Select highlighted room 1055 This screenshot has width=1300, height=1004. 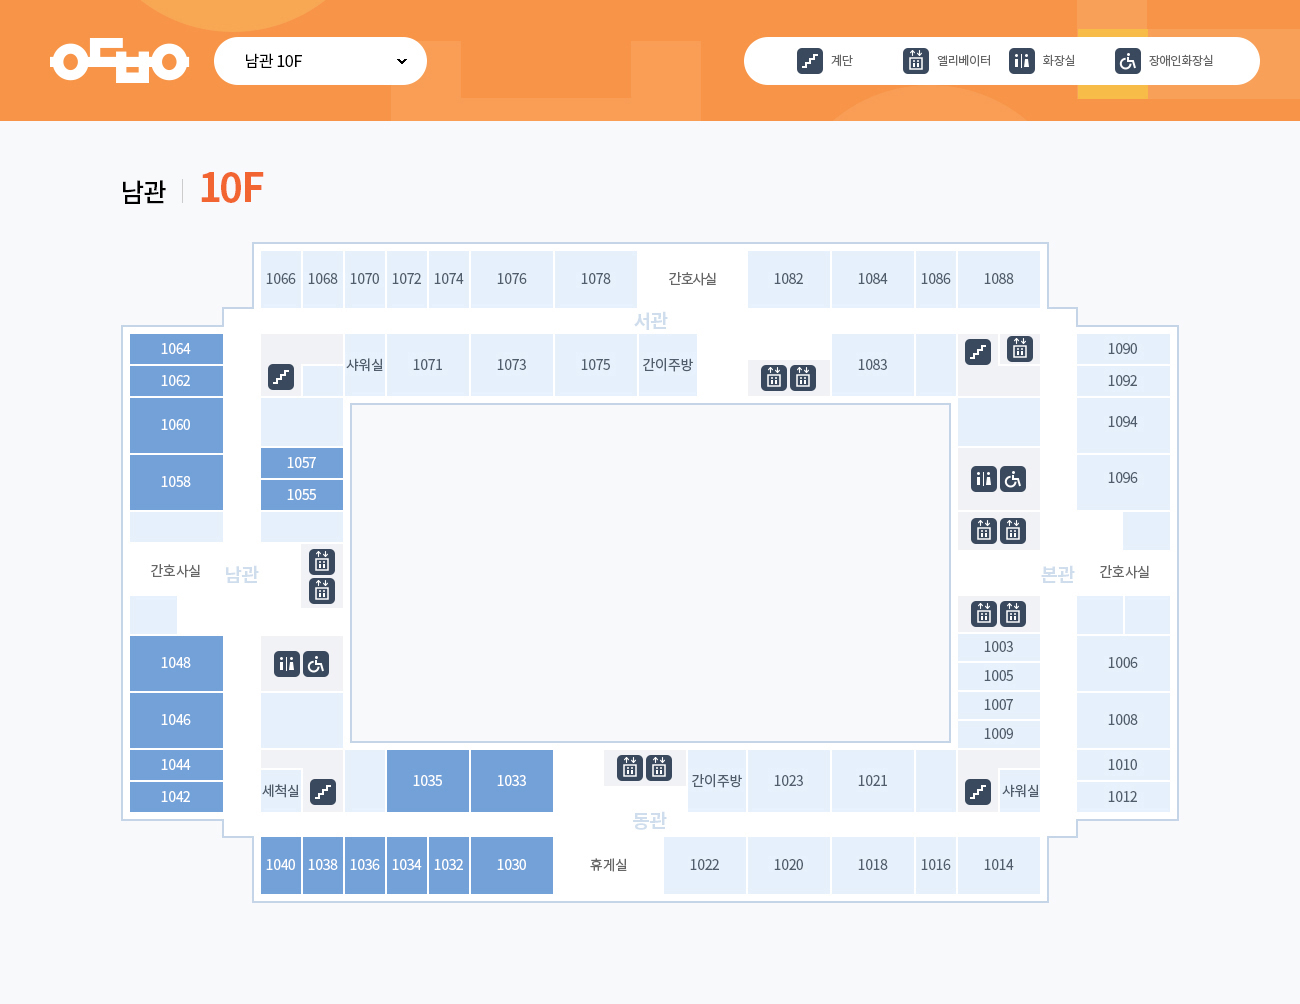tap(302, 495)
